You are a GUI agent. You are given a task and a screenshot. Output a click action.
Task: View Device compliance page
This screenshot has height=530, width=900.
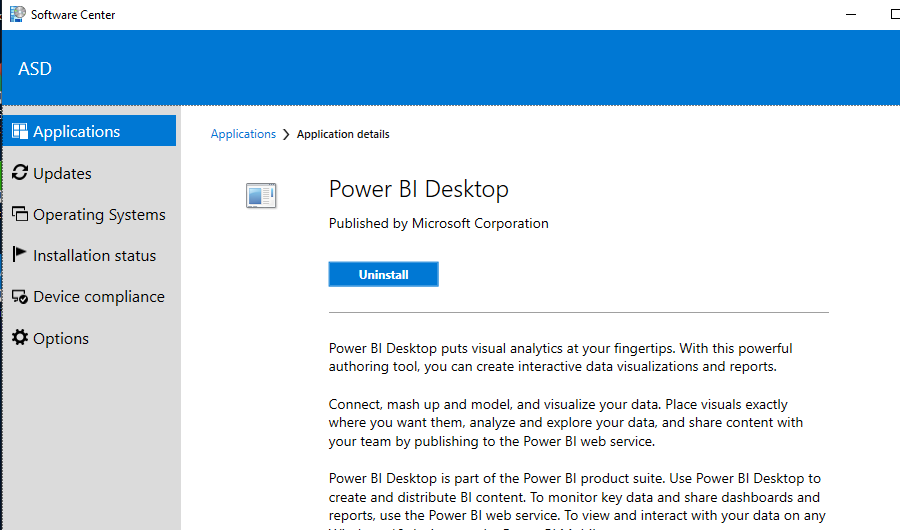90,296
